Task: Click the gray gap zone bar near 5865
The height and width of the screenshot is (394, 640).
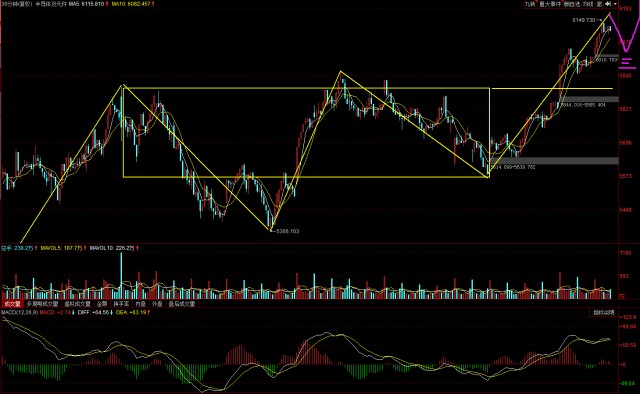Action: 591,99
